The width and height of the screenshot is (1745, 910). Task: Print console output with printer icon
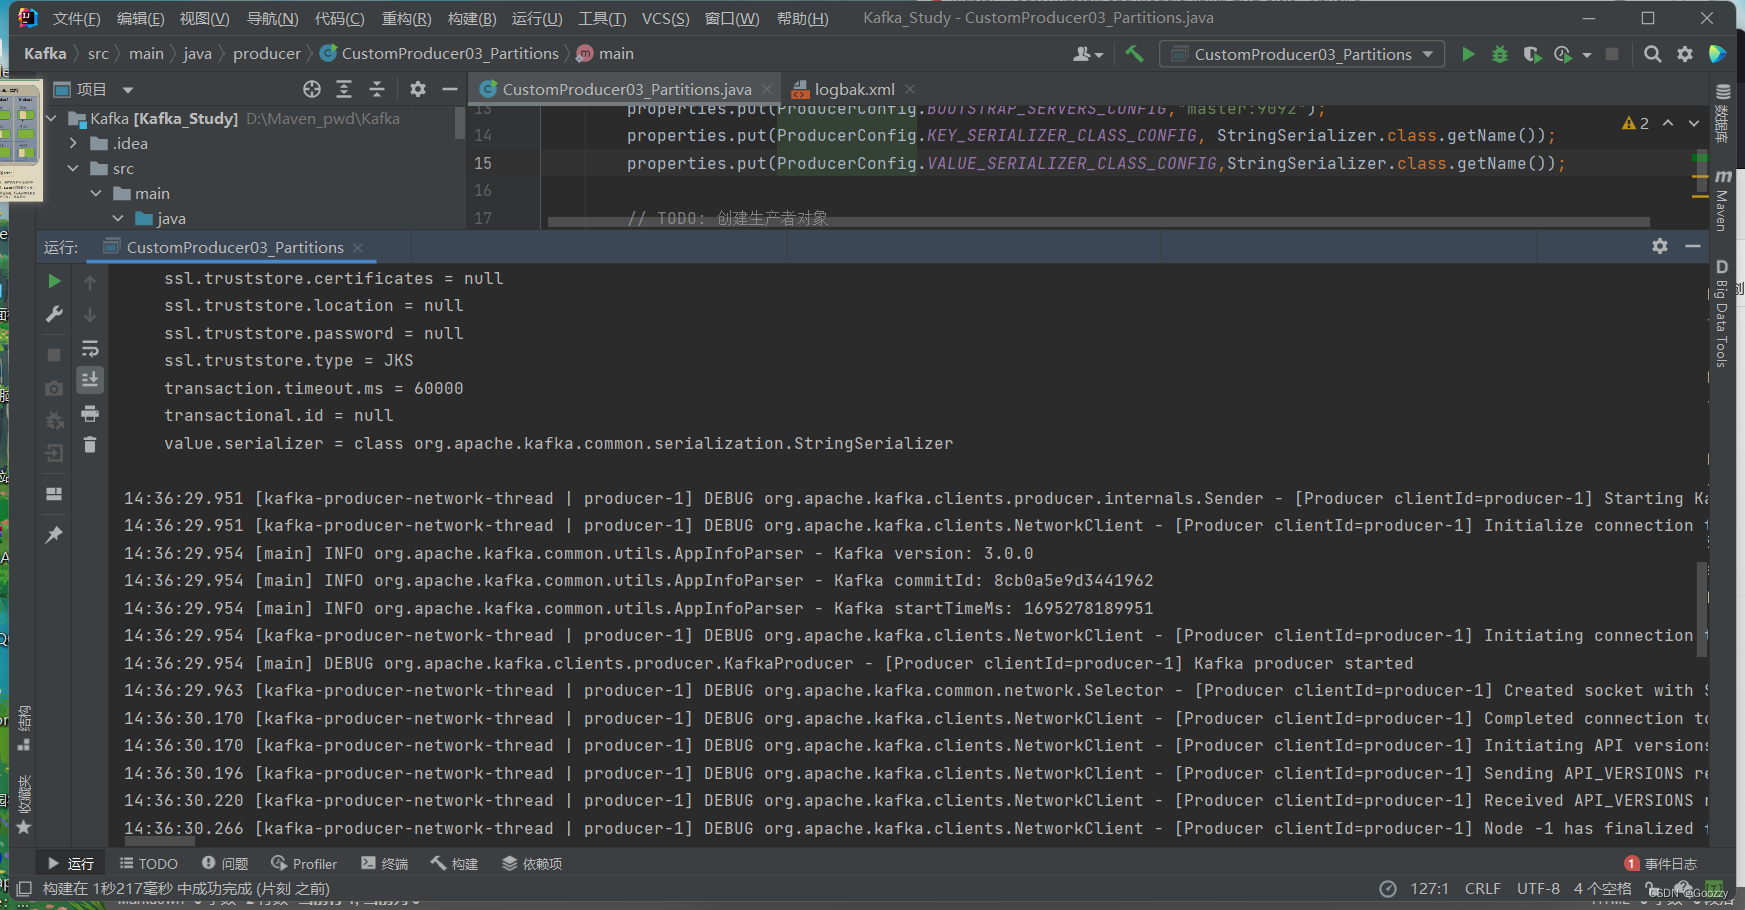click(90, 413)
